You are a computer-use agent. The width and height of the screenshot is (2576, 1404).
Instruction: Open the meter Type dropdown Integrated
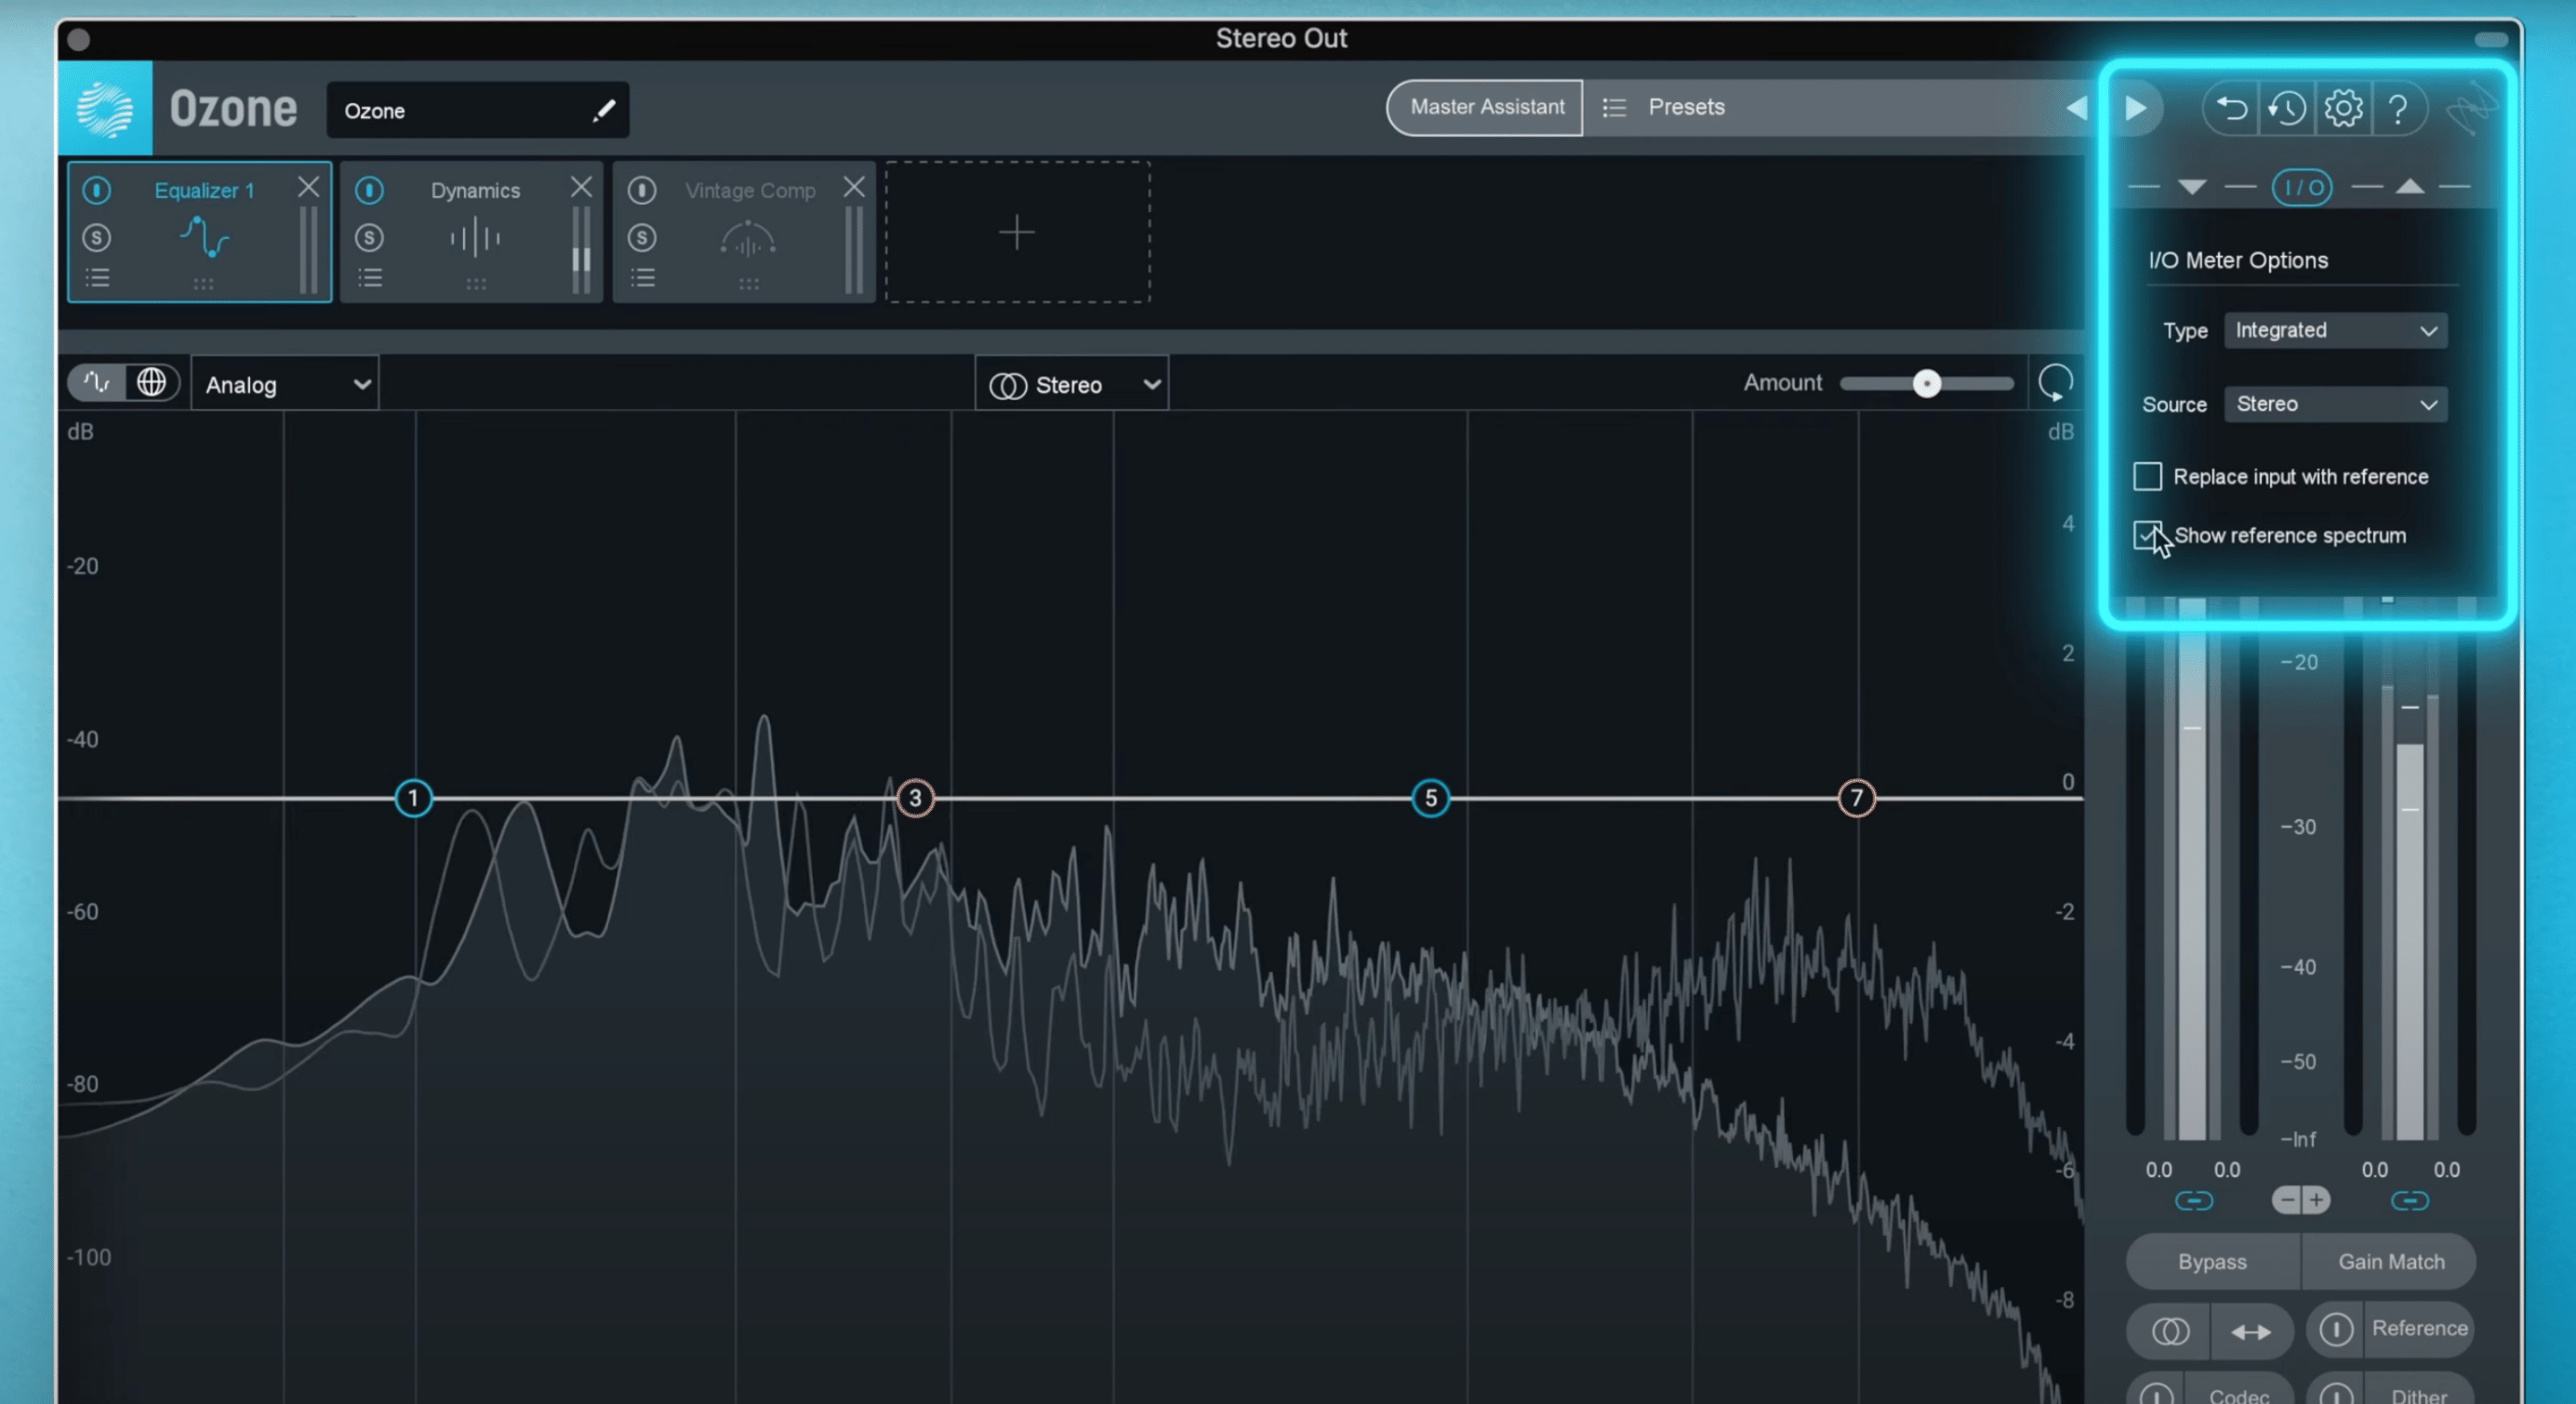pos(2335,330)
